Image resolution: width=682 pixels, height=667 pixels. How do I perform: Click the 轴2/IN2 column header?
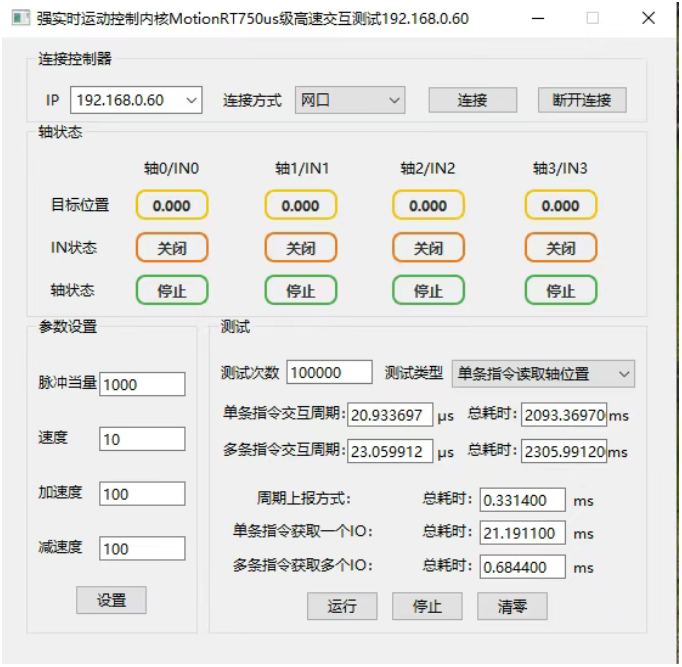tap(428, 168)
